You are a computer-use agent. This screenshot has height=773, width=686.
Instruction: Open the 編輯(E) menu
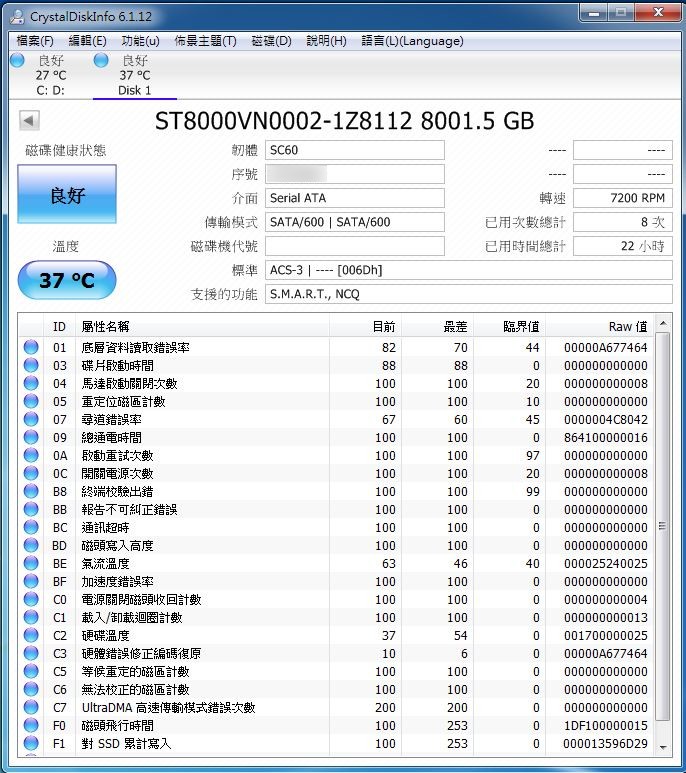(x=88, y=41)
